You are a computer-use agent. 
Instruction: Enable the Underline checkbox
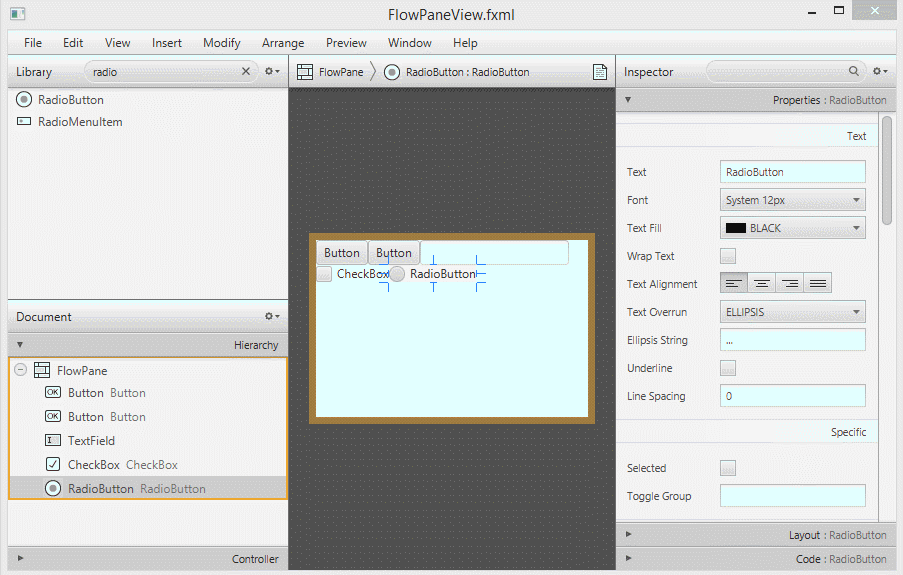728,368
